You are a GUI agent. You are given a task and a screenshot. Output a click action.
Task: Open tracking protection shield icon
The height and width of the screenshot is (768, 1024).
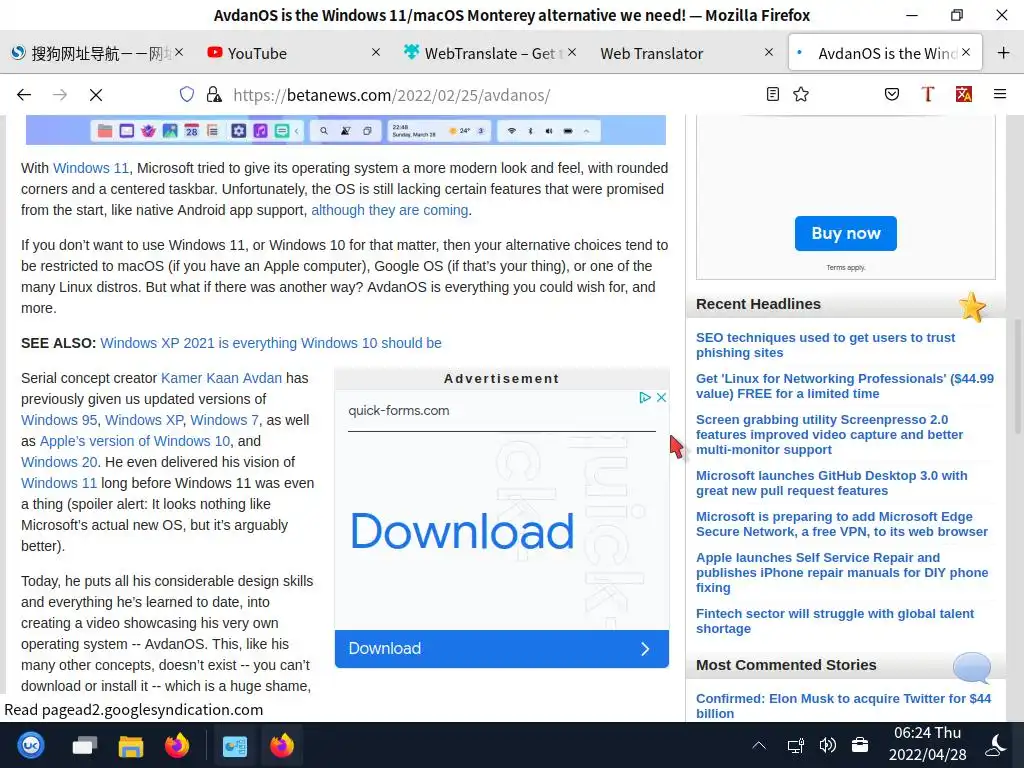(187, 95)
